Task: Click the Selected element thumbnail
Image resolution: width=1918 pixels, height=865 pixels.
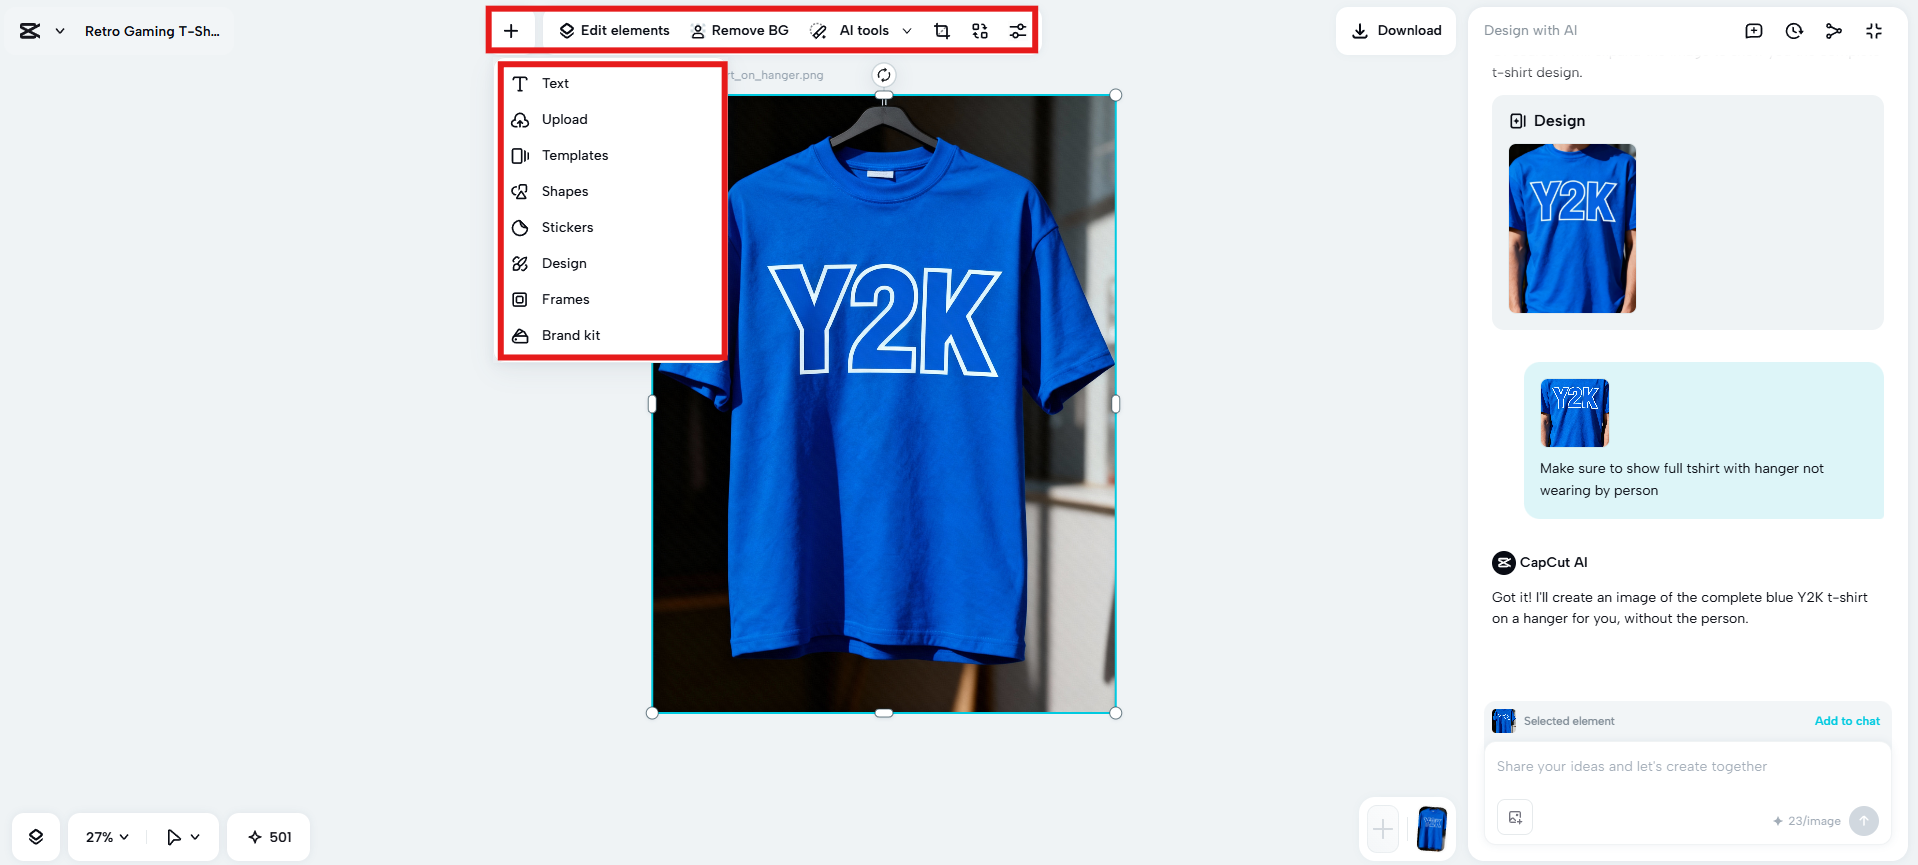Action: (x=1503, y=721)
